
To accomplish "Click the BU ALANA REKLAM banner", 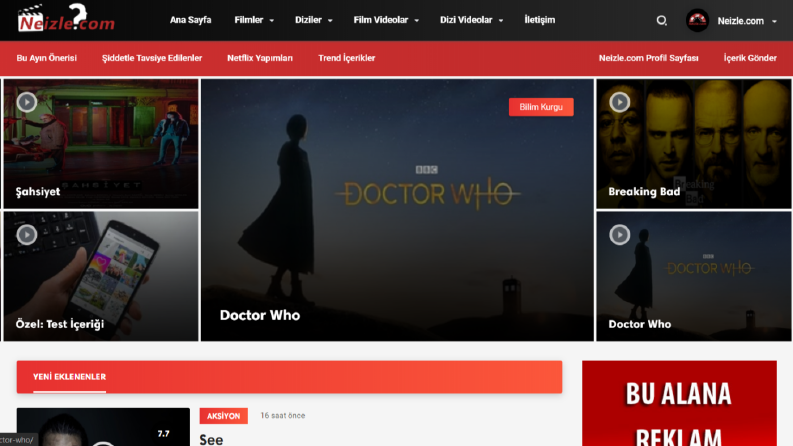I will point(679,404).
